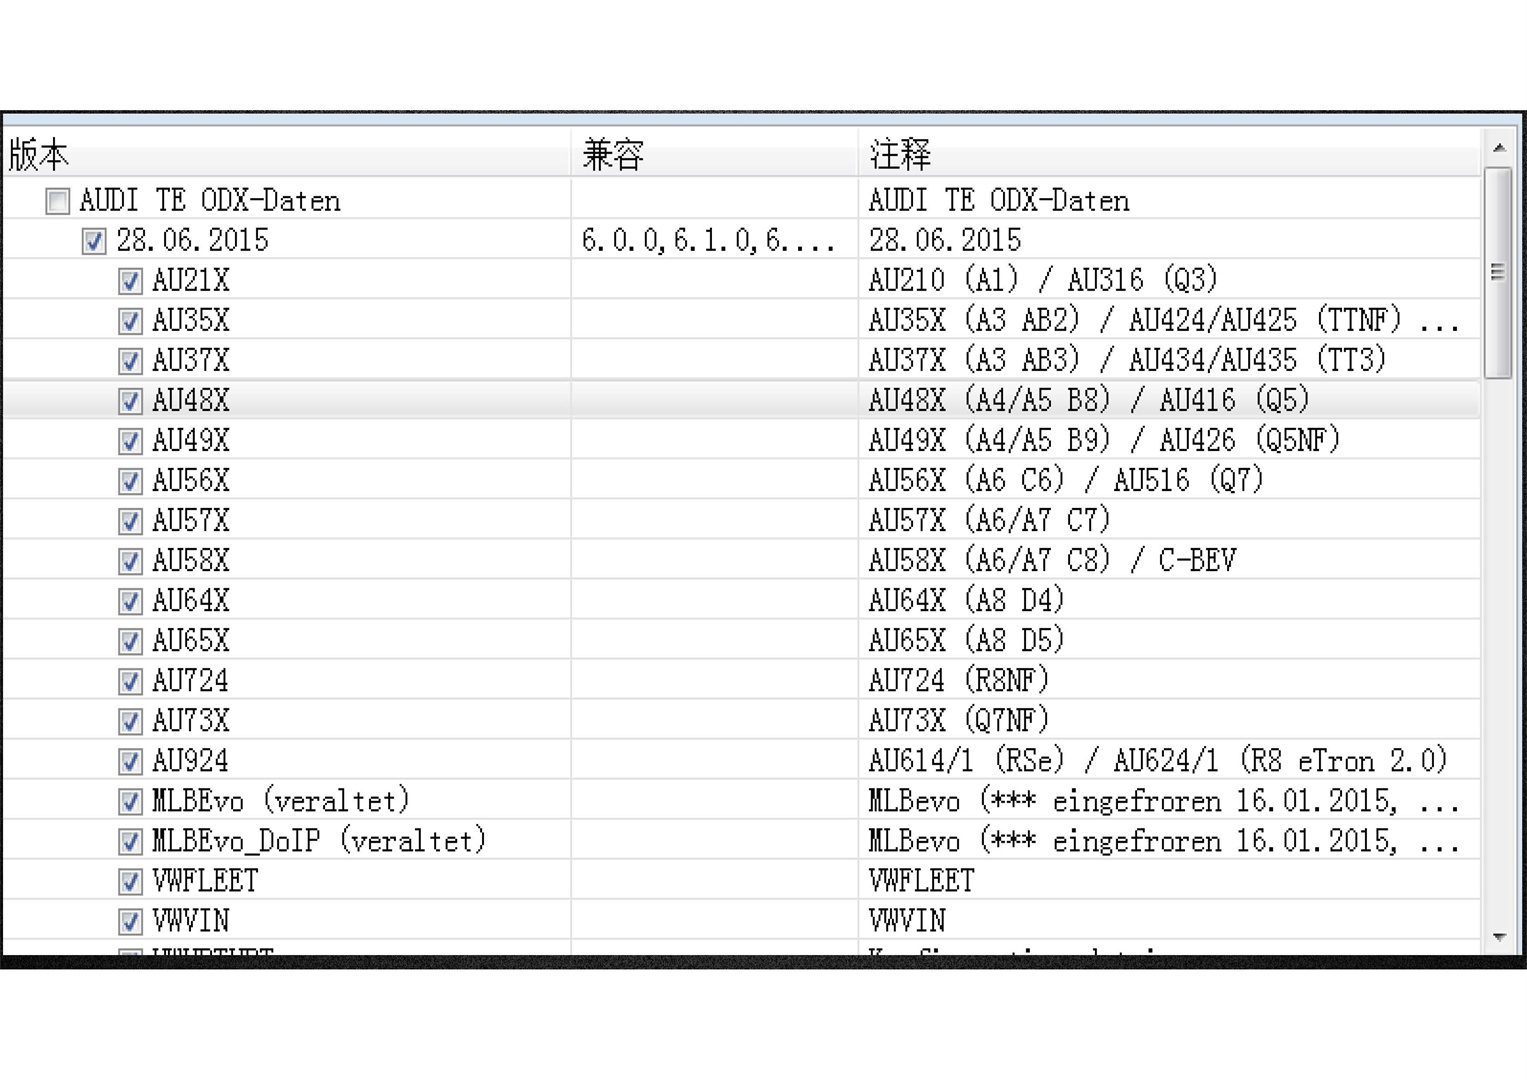This screenshot has height=1080, width=1527.
Task: Select the AU64X row label
Action: coord(191,601)
